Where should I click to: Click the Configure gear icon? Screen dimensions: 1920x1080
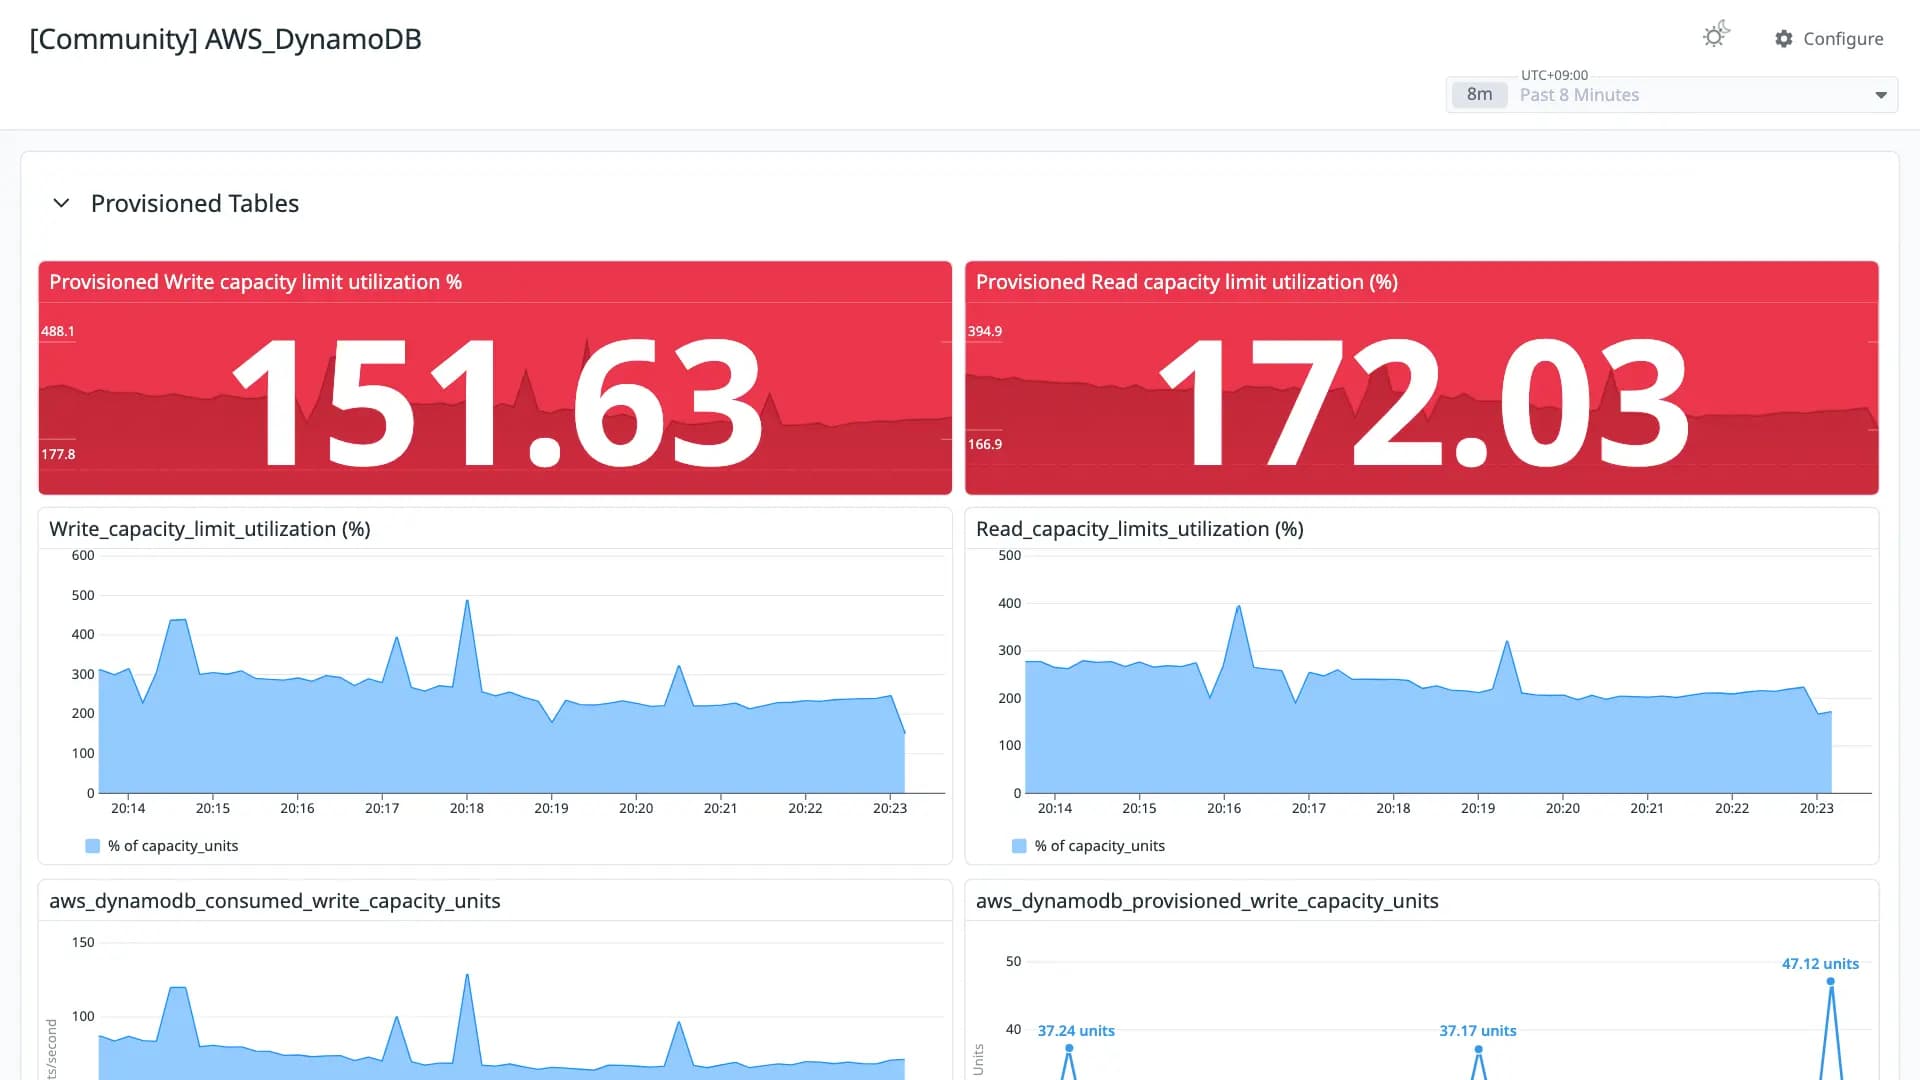pyautogui.click(x=1784, y=39)
